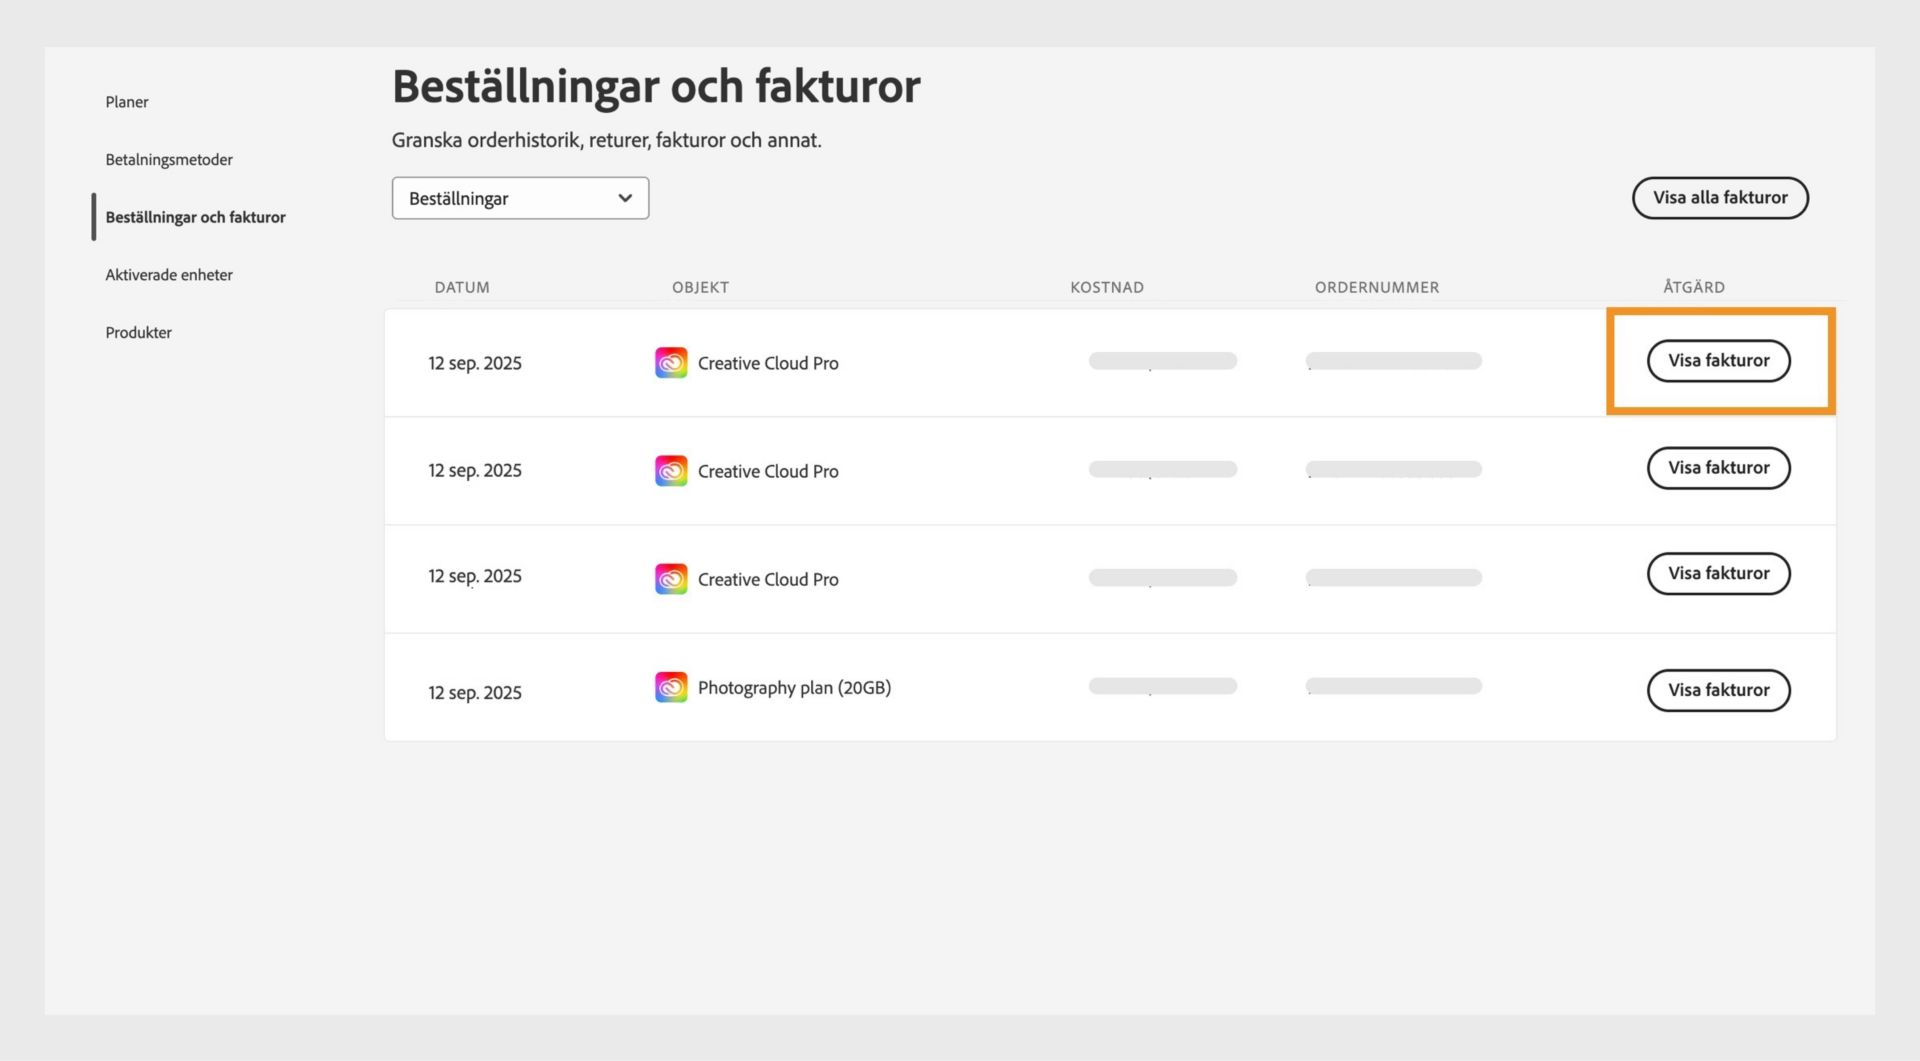Click the Beställningar och fakturor page heading

pos(656,86)
